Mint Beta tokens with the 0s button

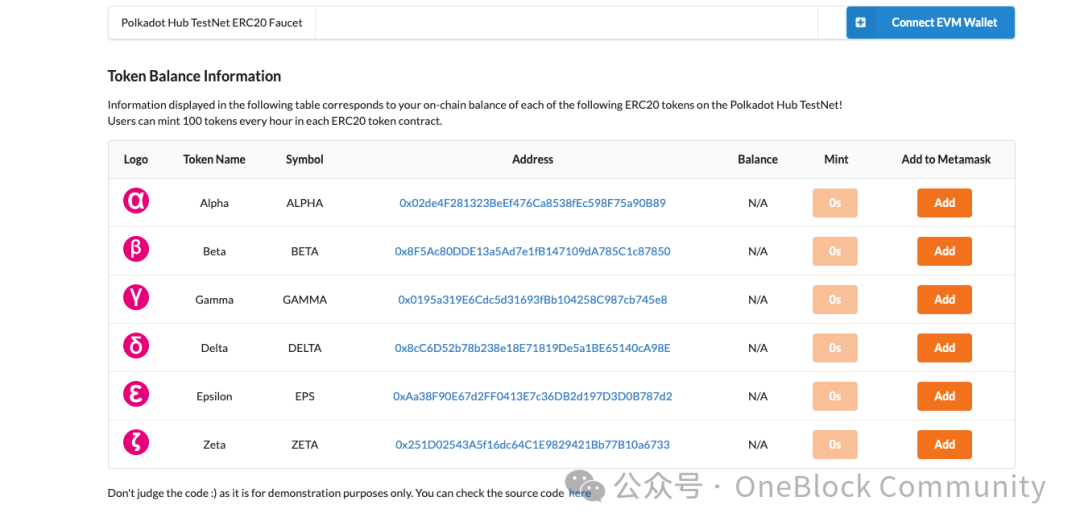835,252
